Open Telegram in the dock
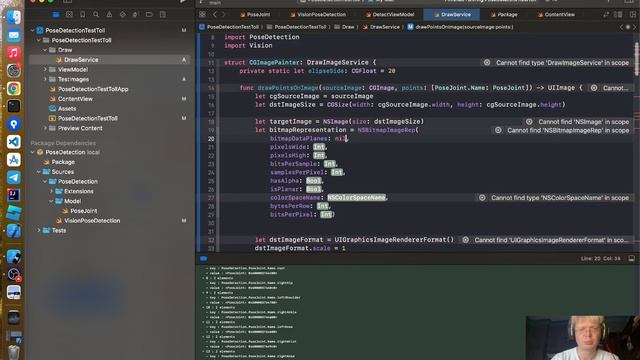This screenshot has width=640, height=360. 13,177
